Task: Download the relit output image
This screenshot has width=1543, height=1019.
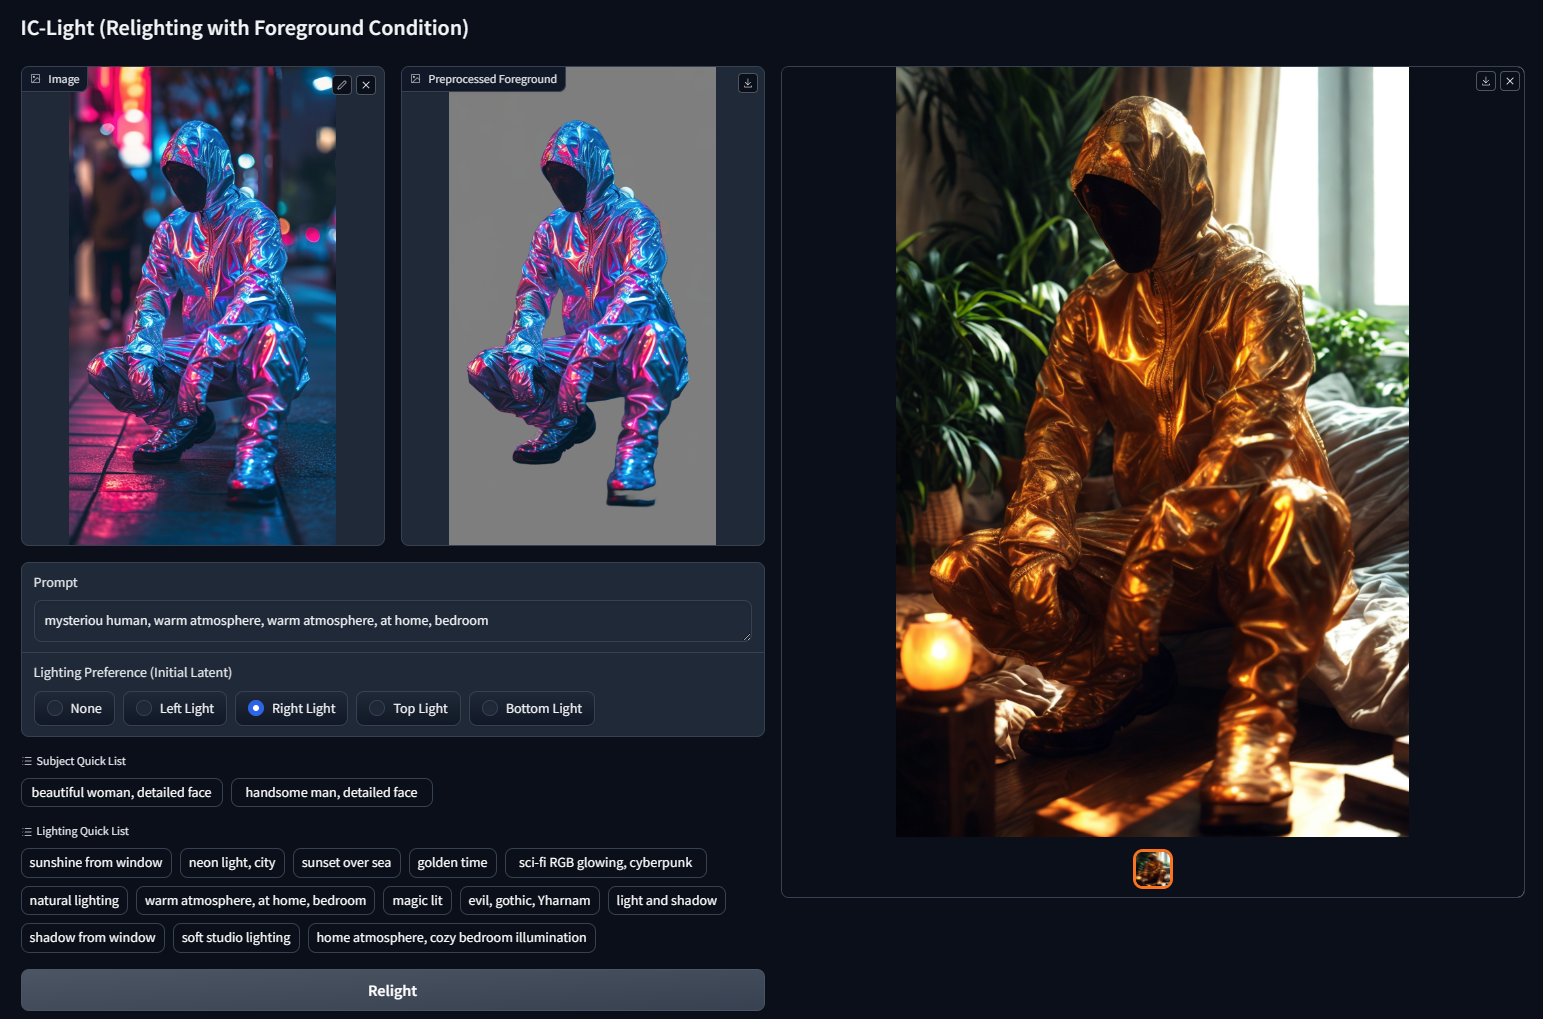Action: (x=1486, y=81)
